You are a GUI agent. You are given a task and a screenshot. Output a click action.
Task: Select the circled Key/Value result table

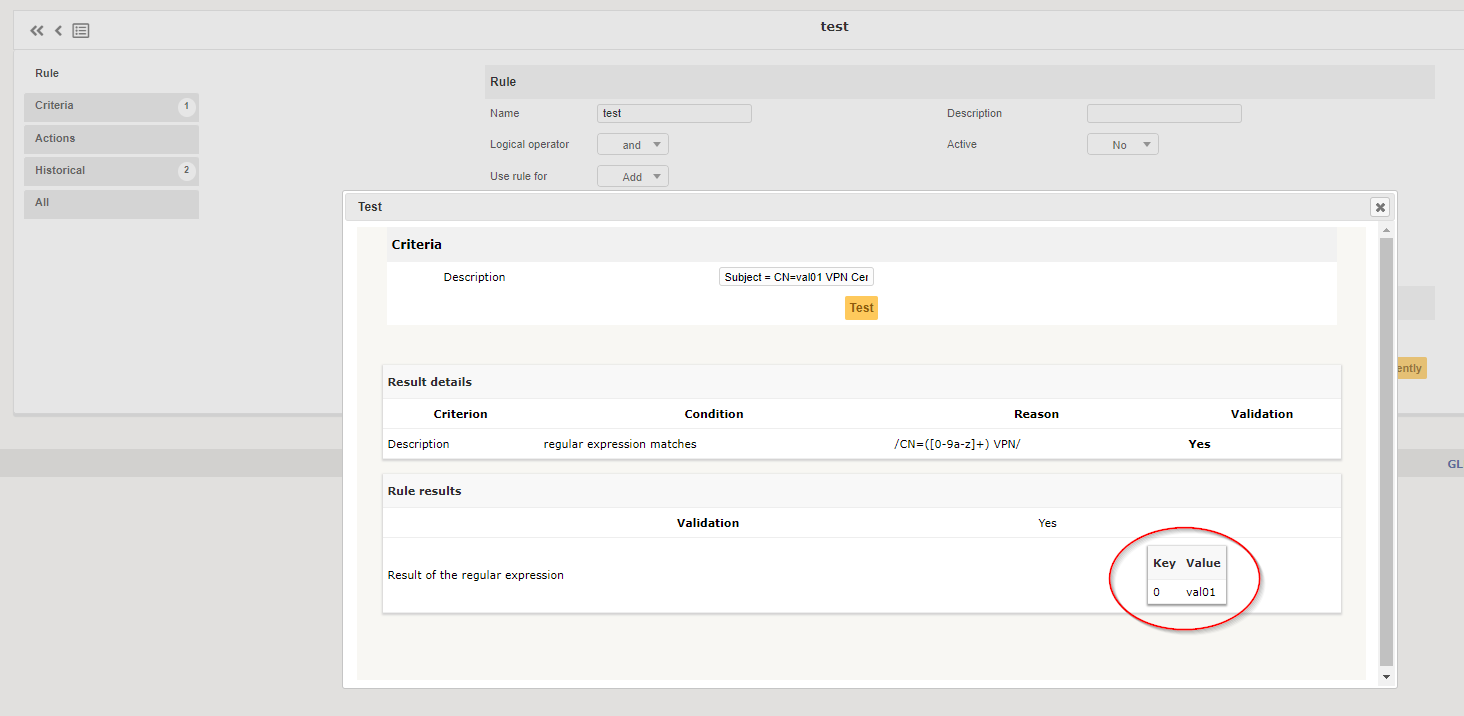[1186, 577]
